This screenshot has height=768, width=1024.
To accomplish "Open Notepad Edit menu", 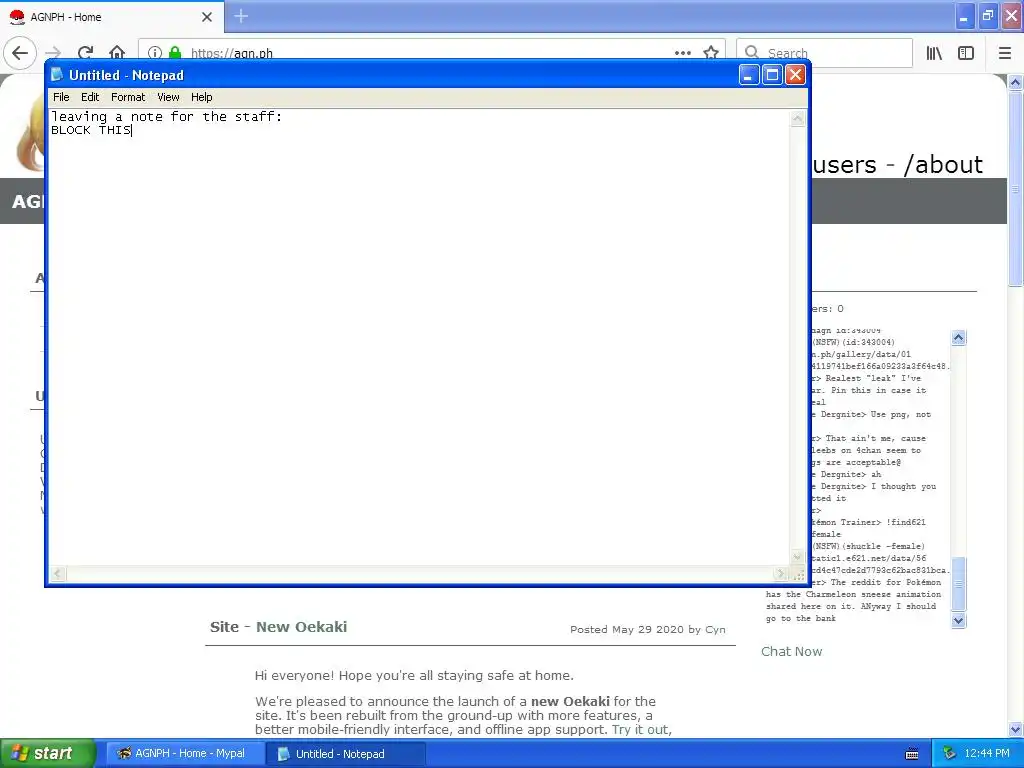I will pos(90,97).
